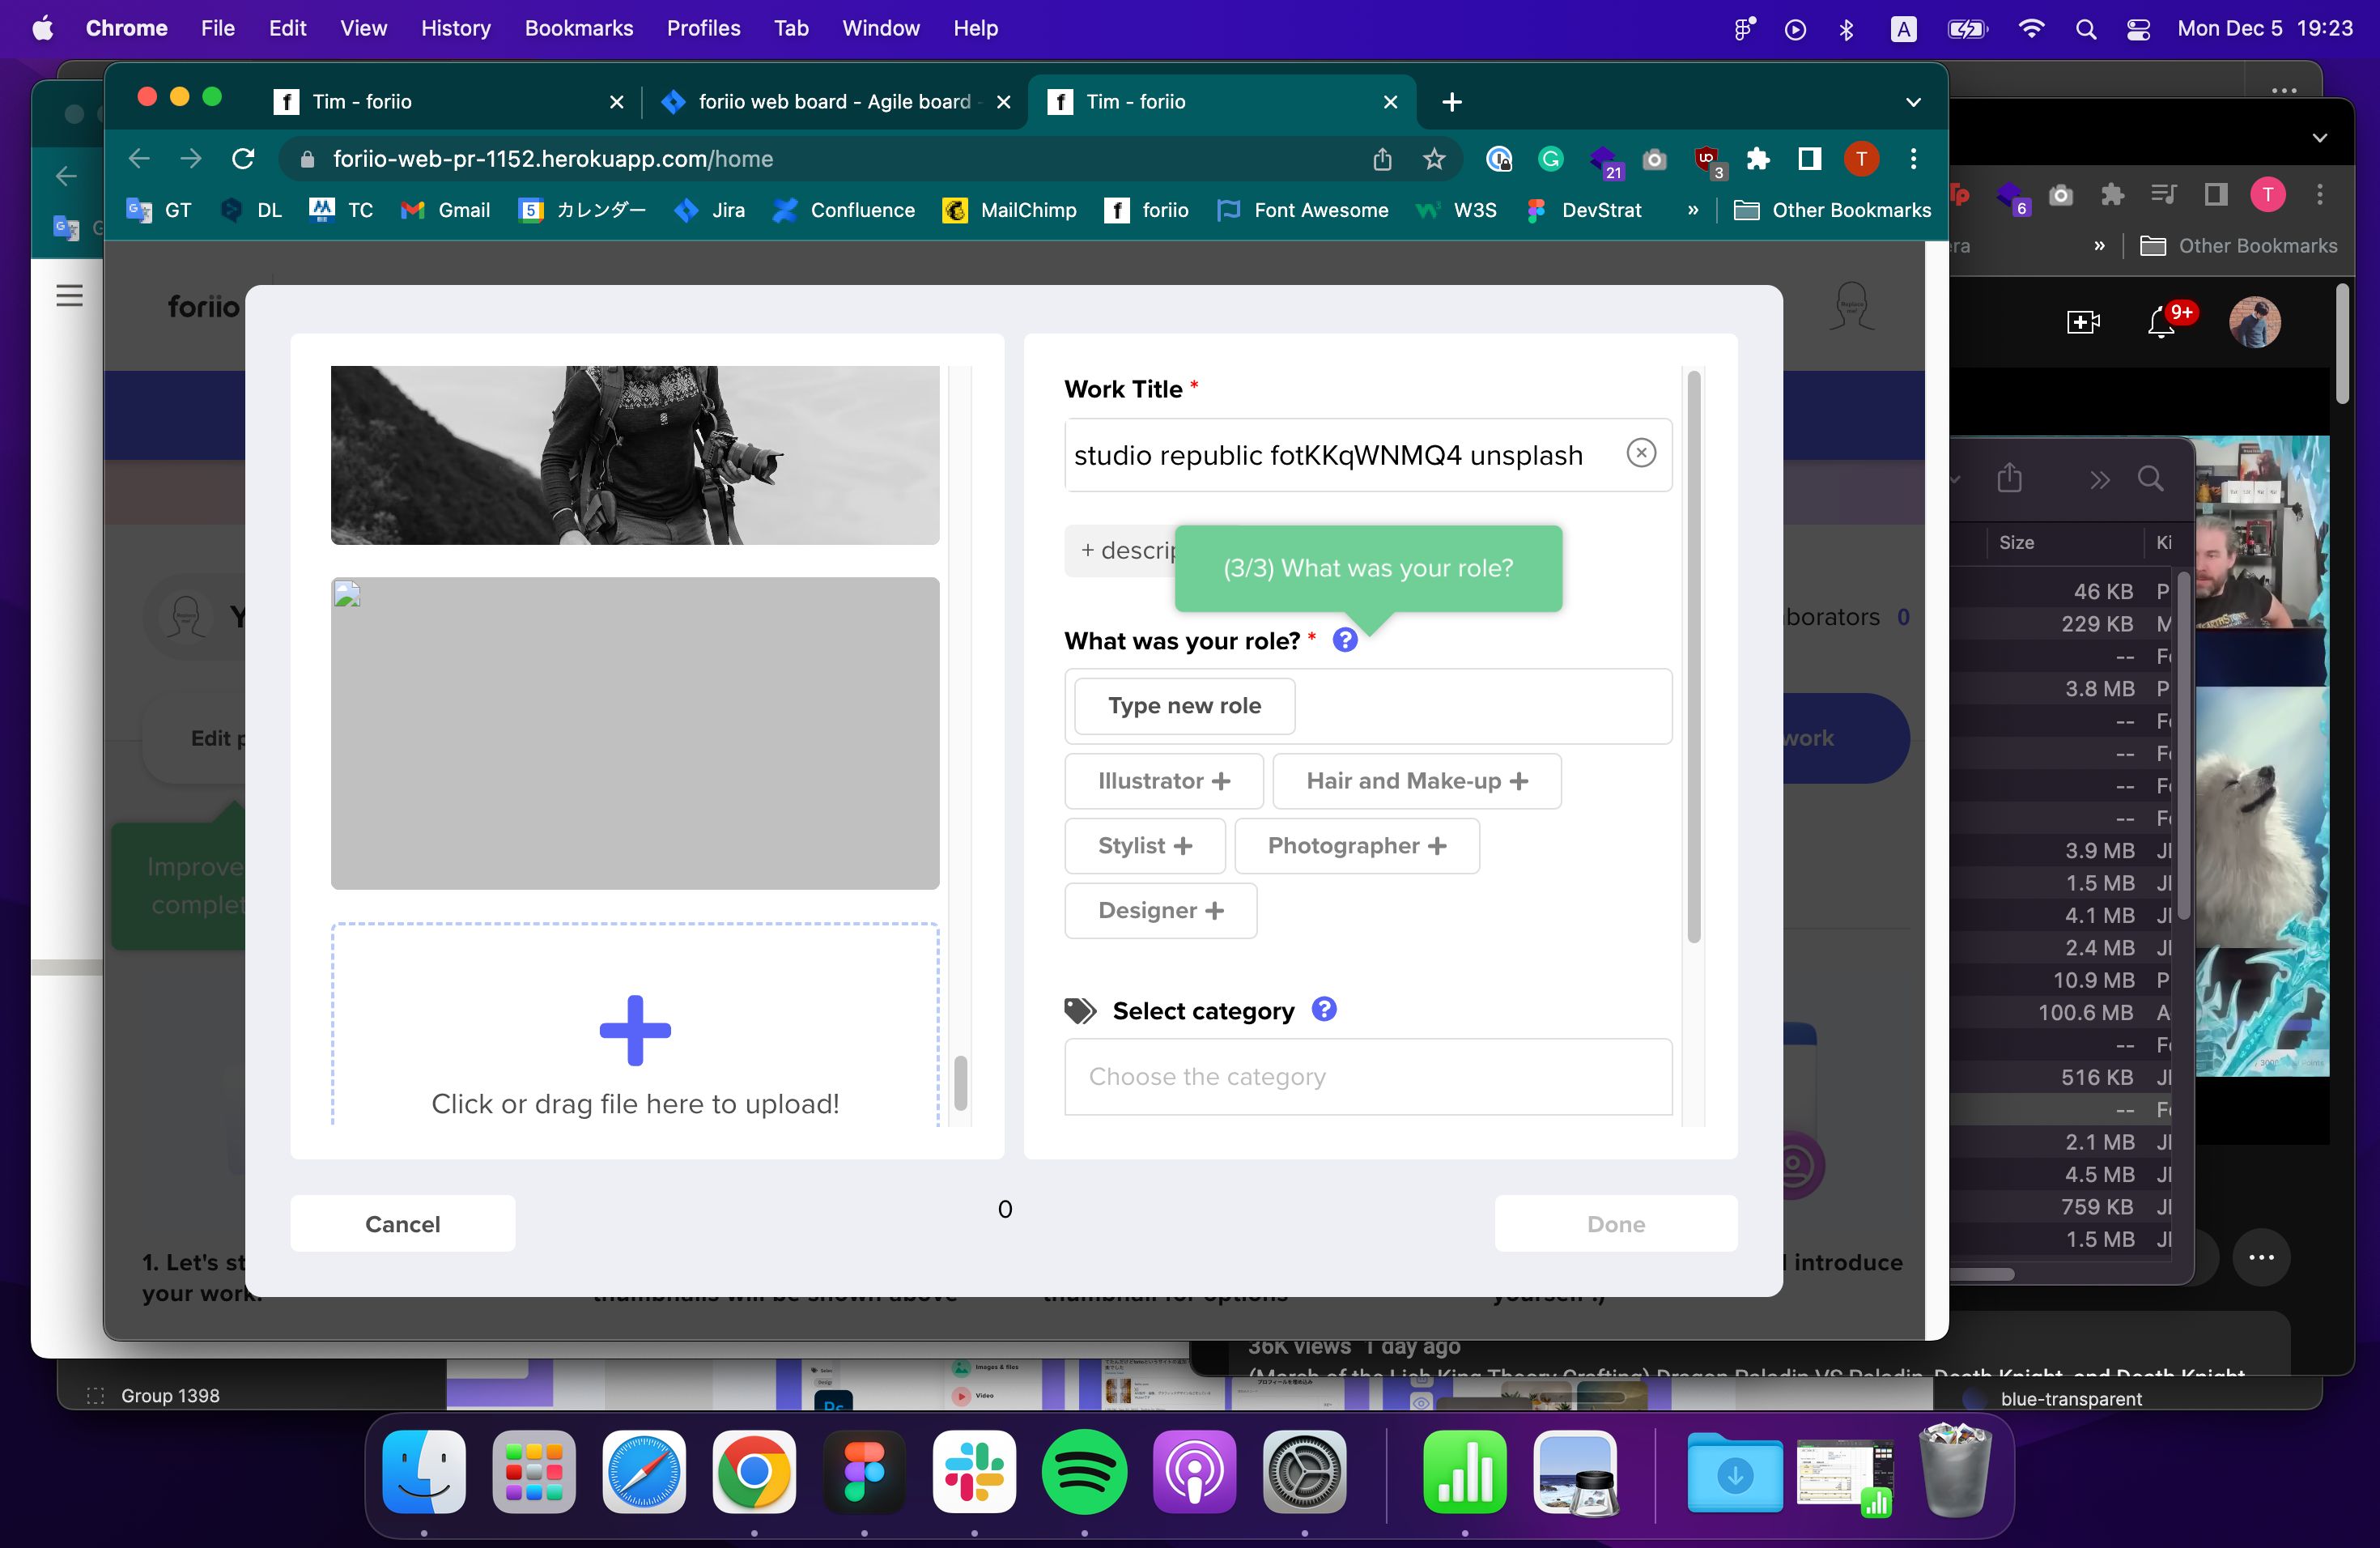Add the Hair and Make-up role
Image resolution: width=2380 pixels, height=1548 pixels.
[1416, 781]
